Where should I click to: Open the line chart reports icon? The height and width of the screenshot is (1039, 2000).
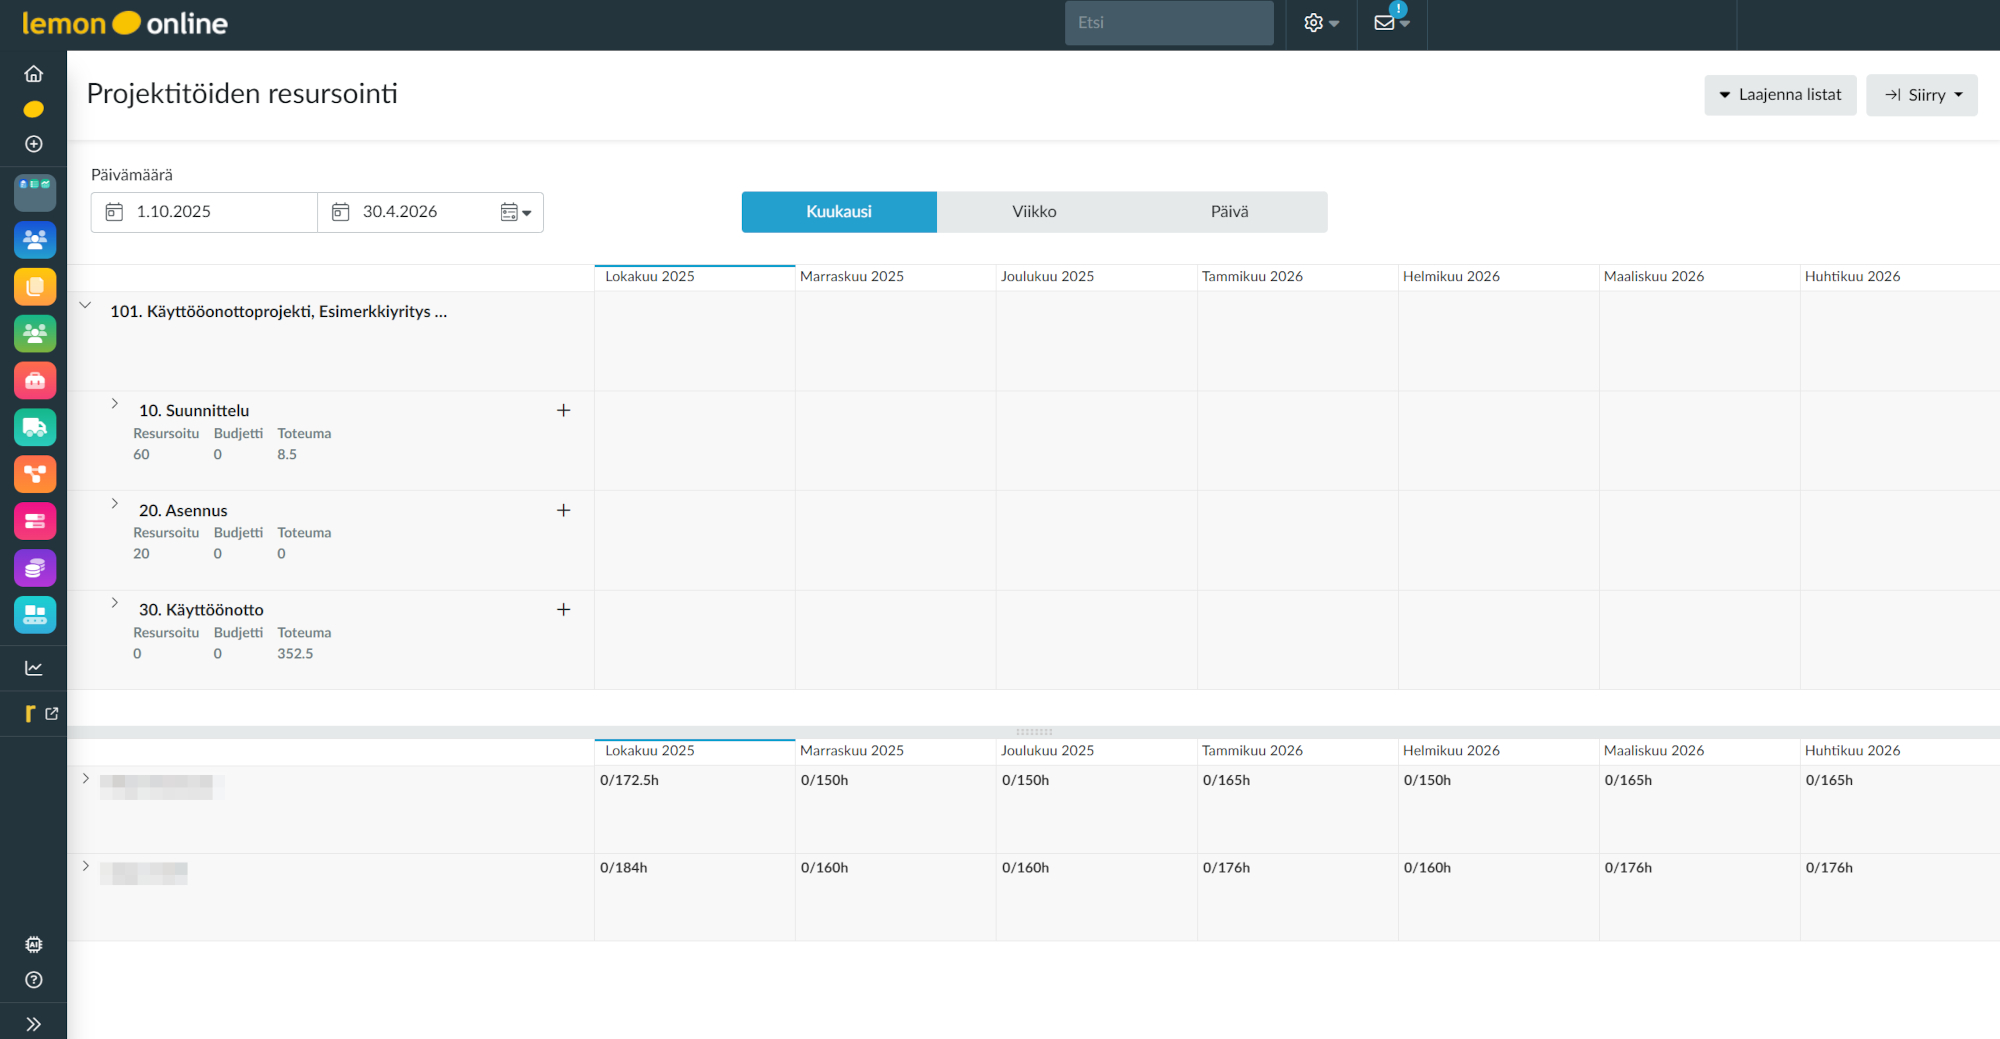pos(34,668)
